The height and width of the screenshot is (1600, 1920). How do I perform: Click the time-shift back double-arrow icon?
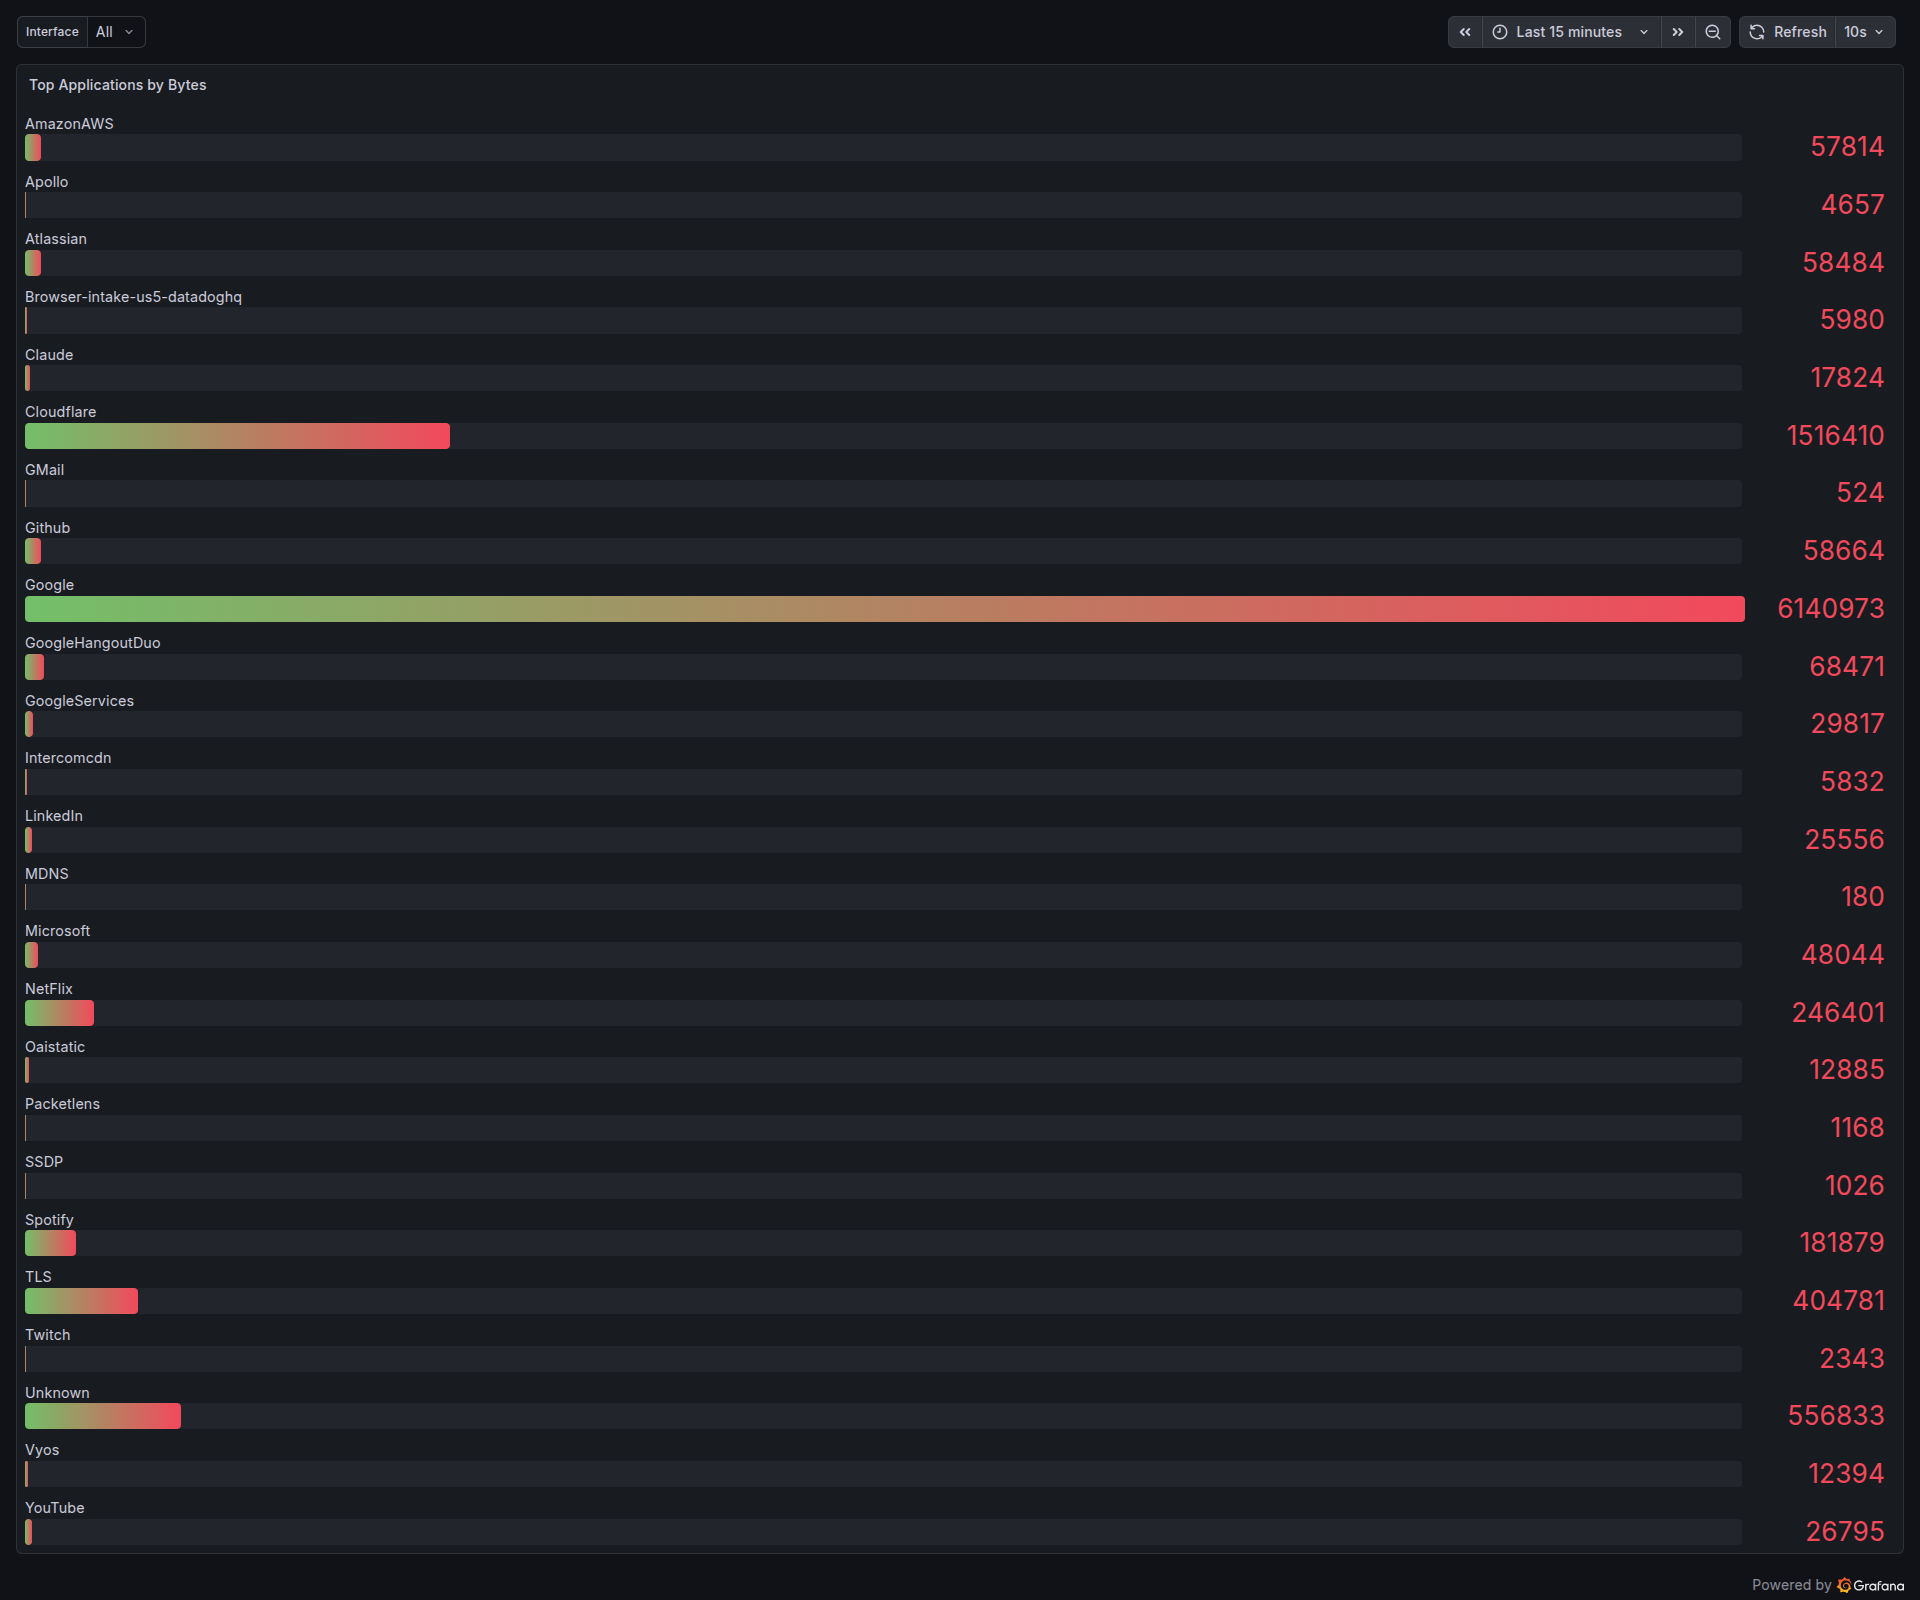(x=1464, y=32)
